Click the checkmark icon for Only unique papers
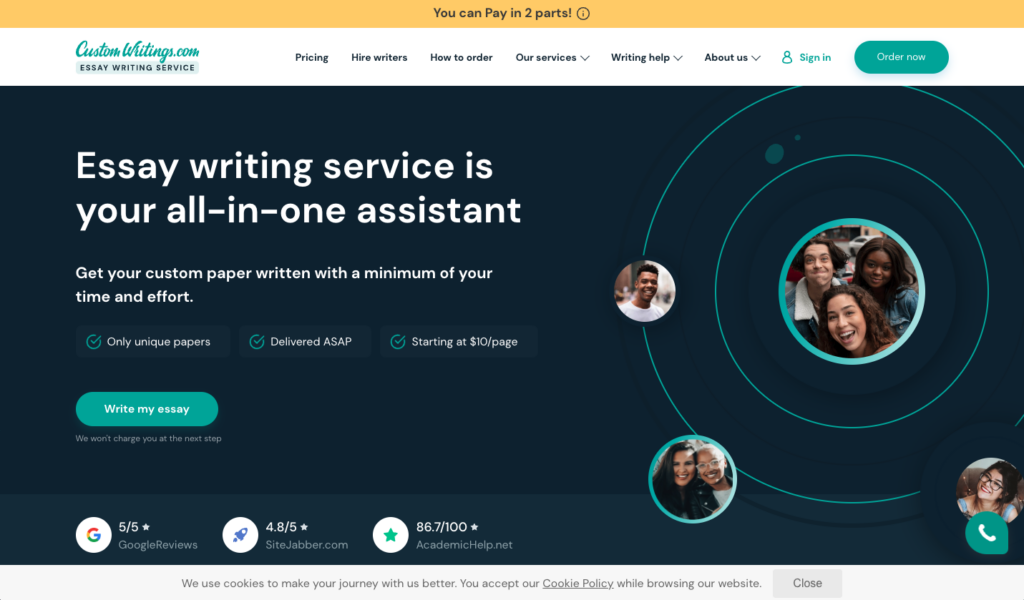Viewport: 1024px width, 600px height. point(92,342)
